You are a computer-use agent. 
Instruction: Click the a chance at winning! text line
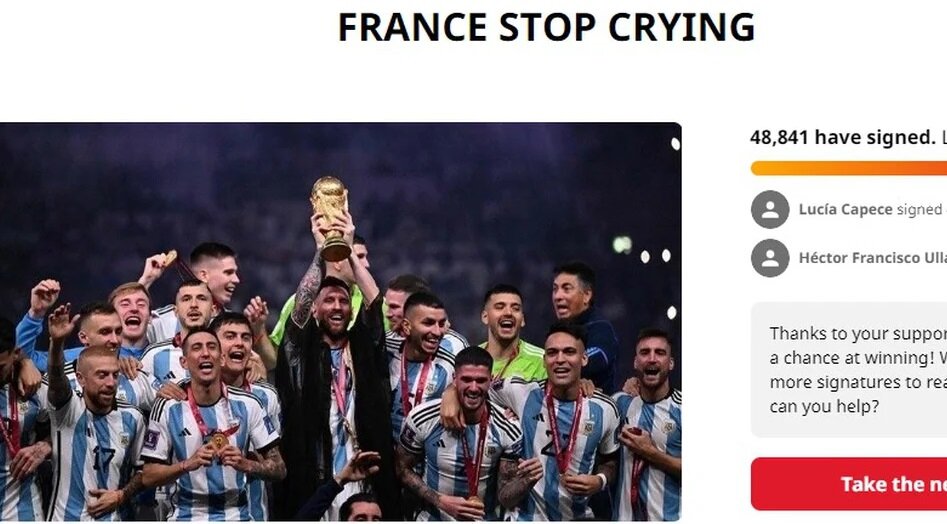coord(858,357)
